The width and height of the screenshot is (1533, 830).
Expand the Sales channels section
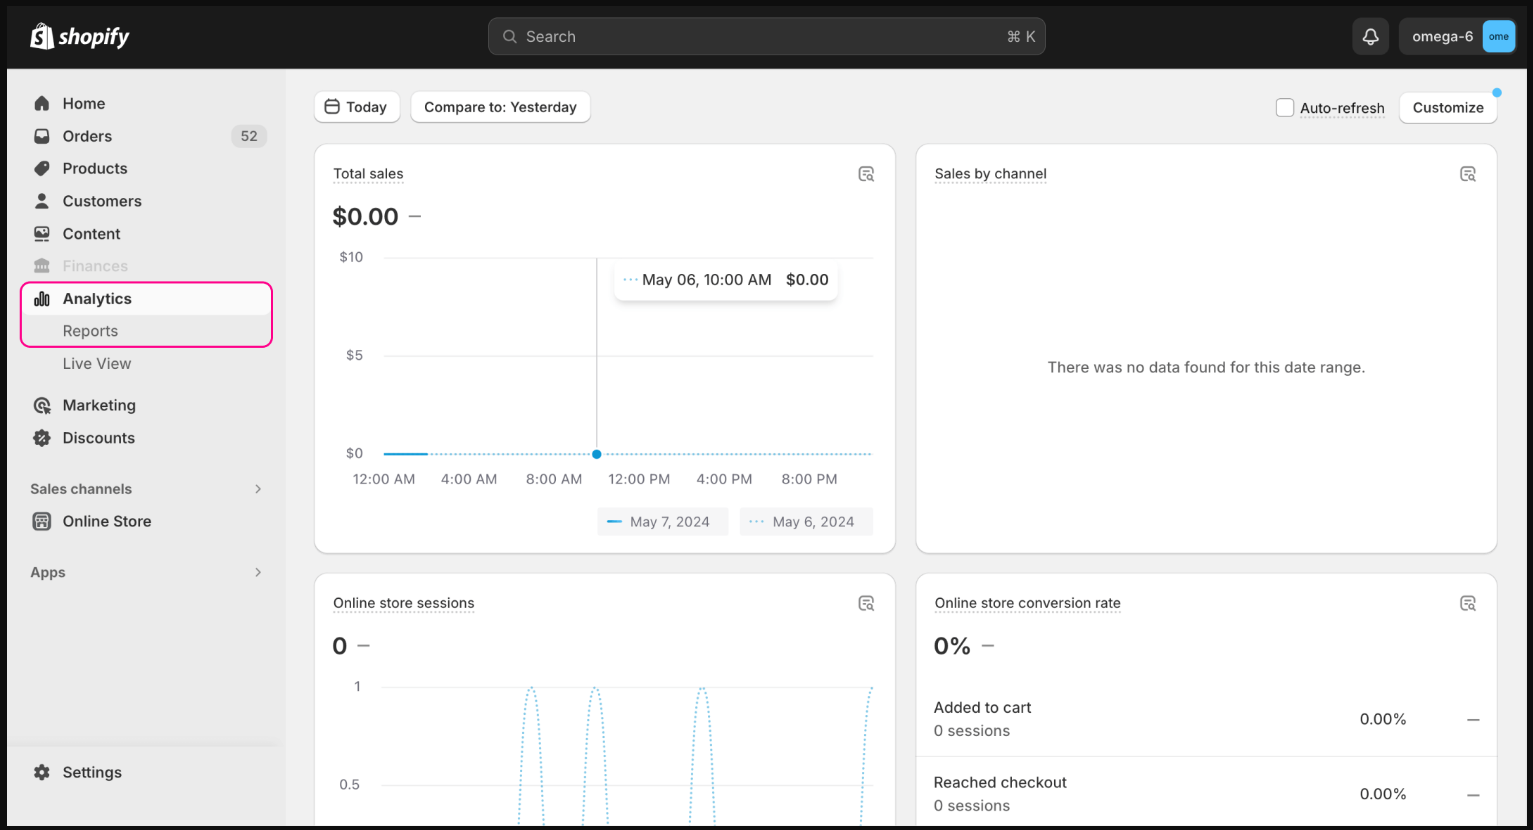coord(259,489)
